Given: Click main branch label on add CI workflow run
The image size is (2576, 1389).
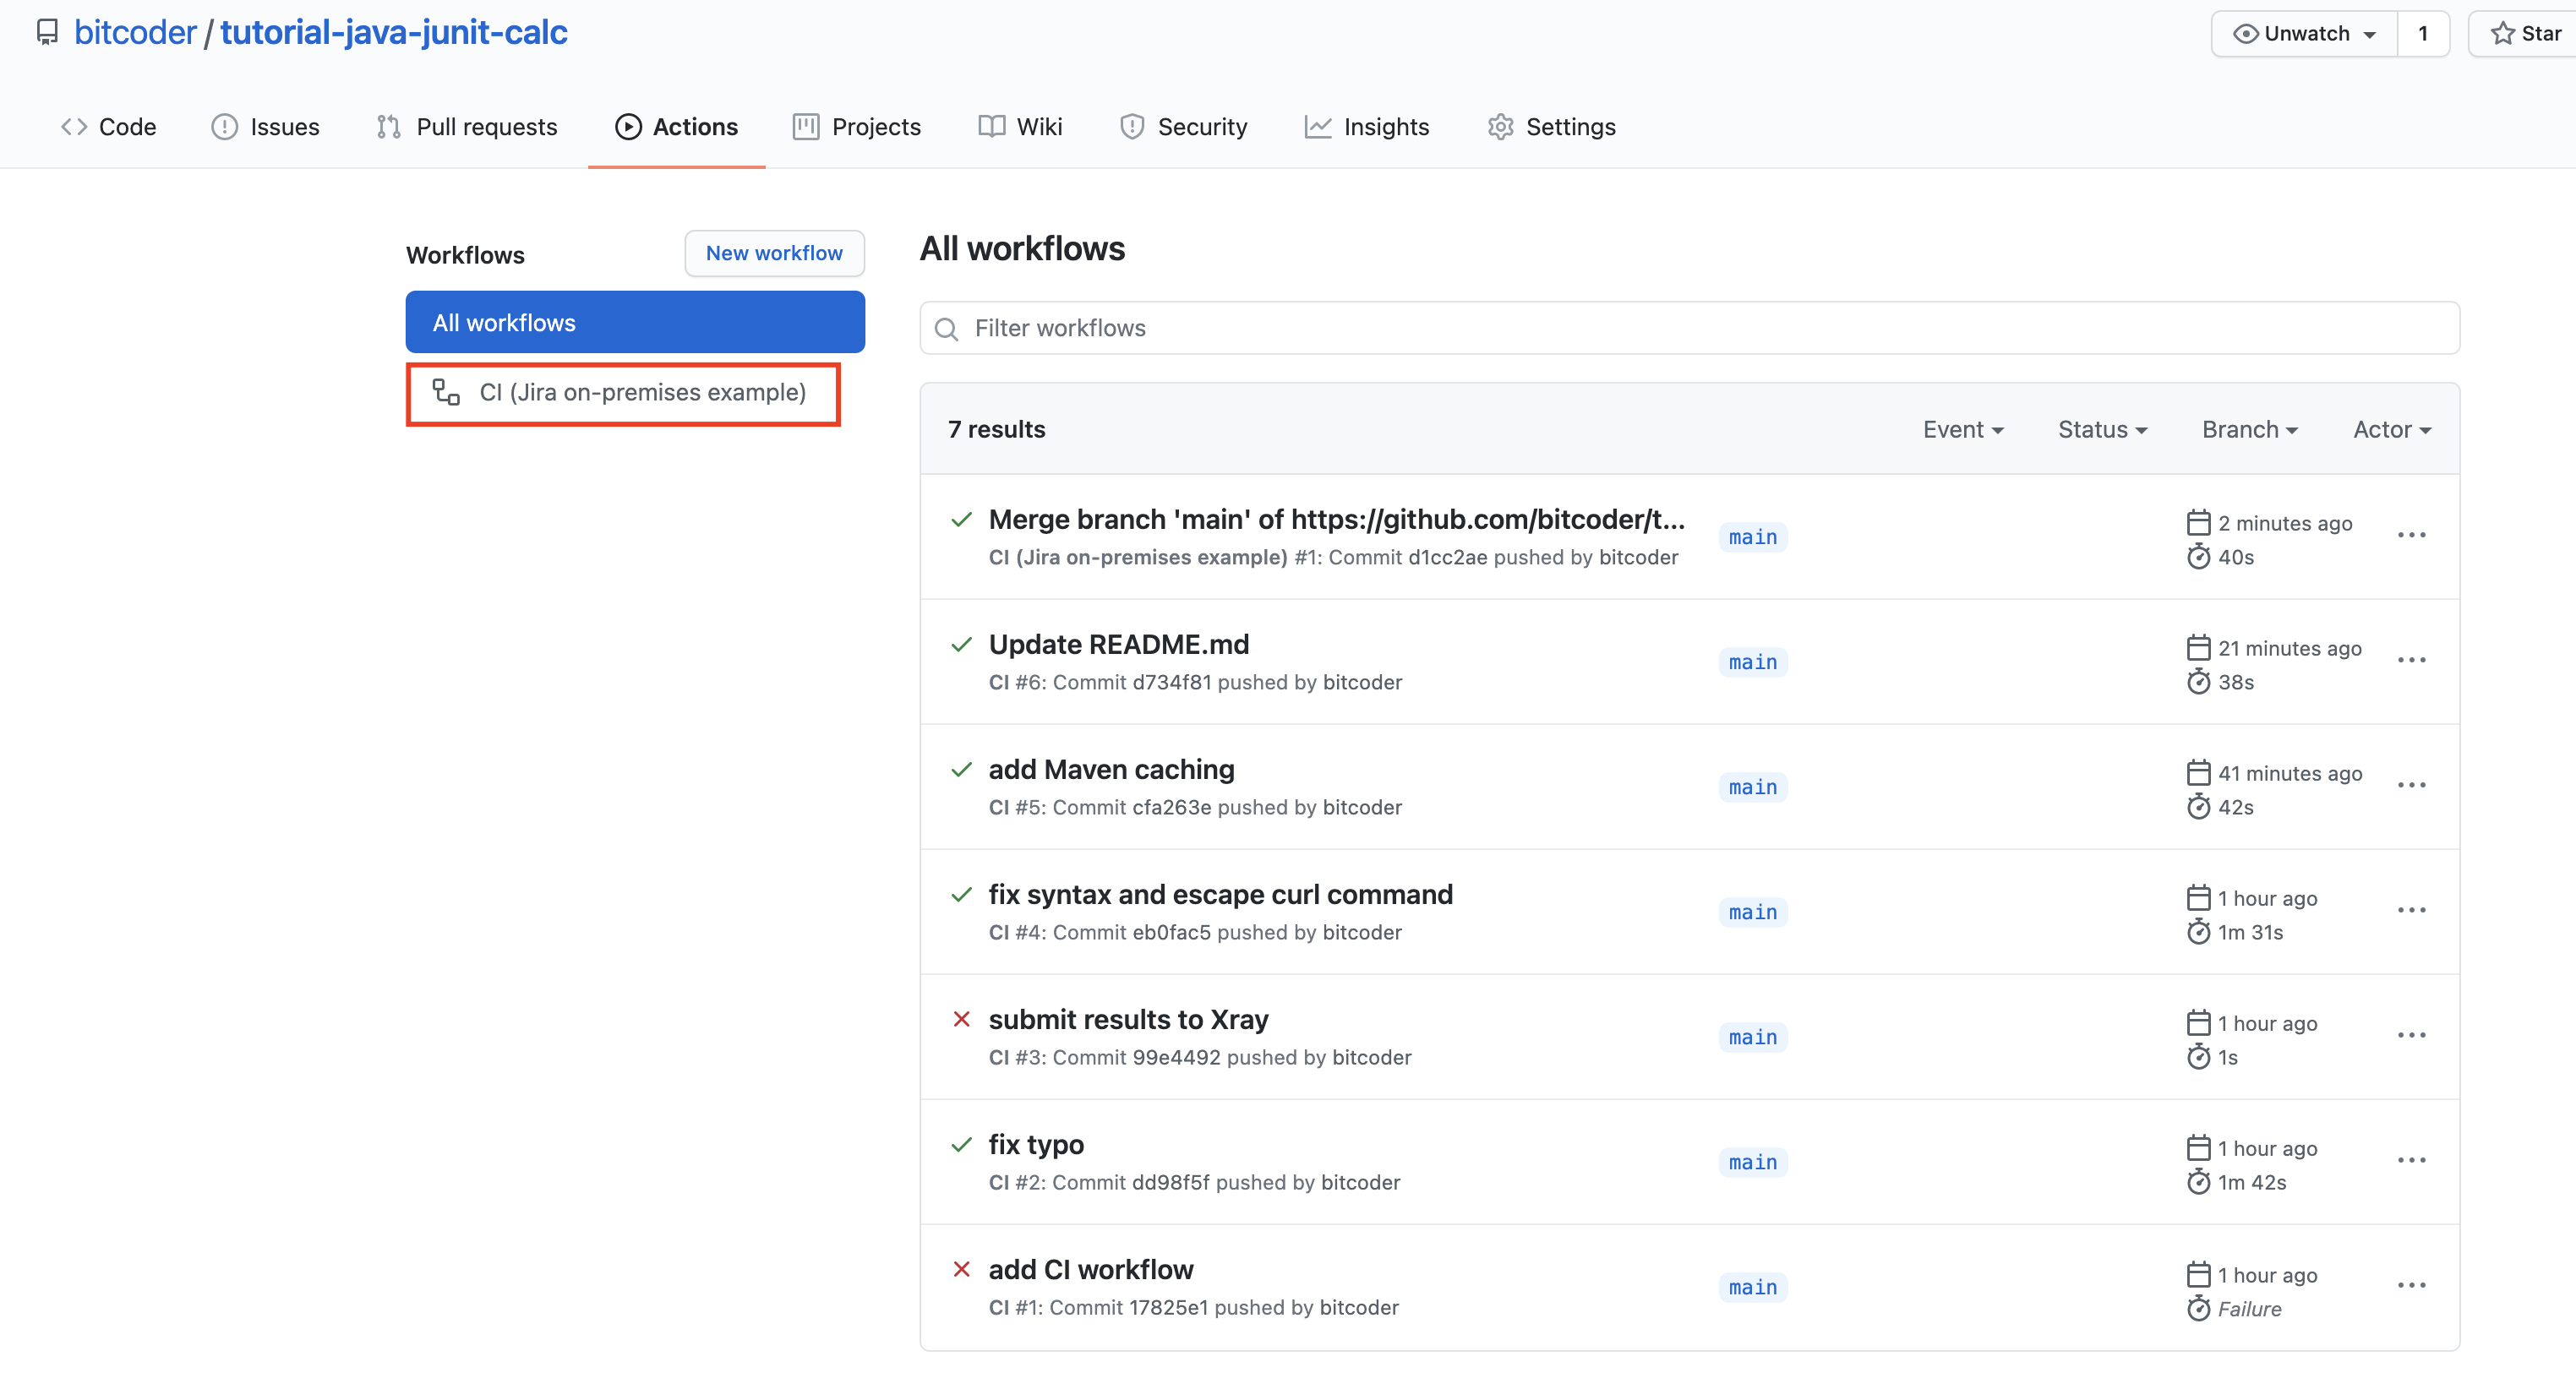Looking at the screenshot, I should (x=1753, y=1287).
